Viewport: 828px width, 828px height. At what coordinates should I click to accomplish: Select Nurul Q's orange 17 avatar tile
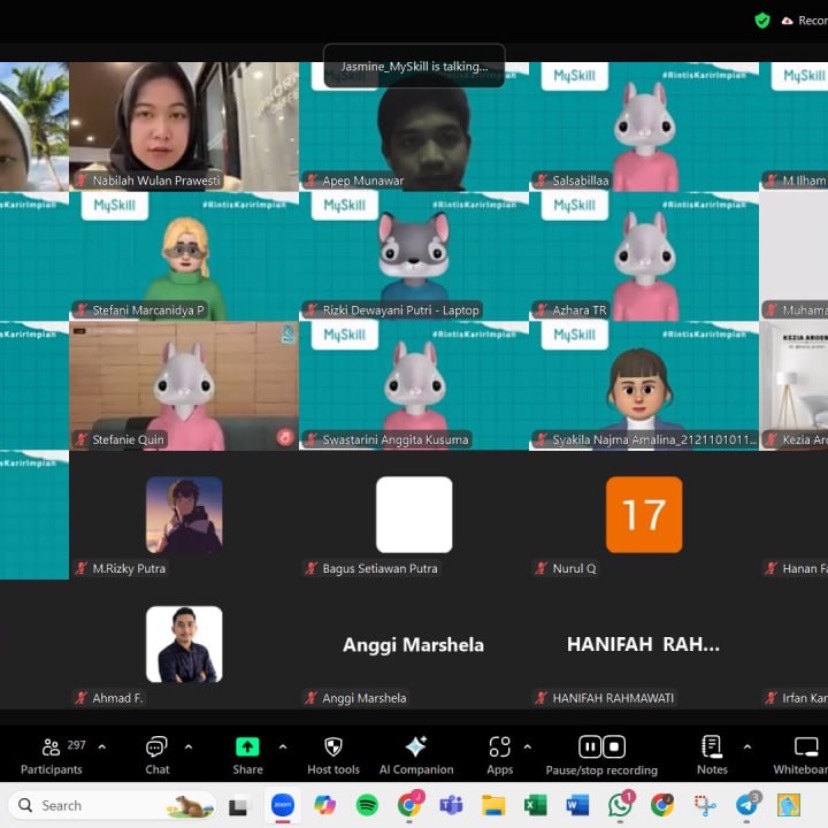tap(644, 515)
